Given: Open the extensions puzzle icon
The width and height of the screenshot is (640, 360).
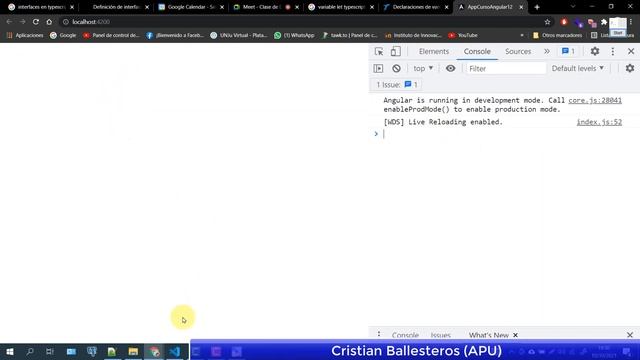Looking at the screenshot, I should [604, 22].
